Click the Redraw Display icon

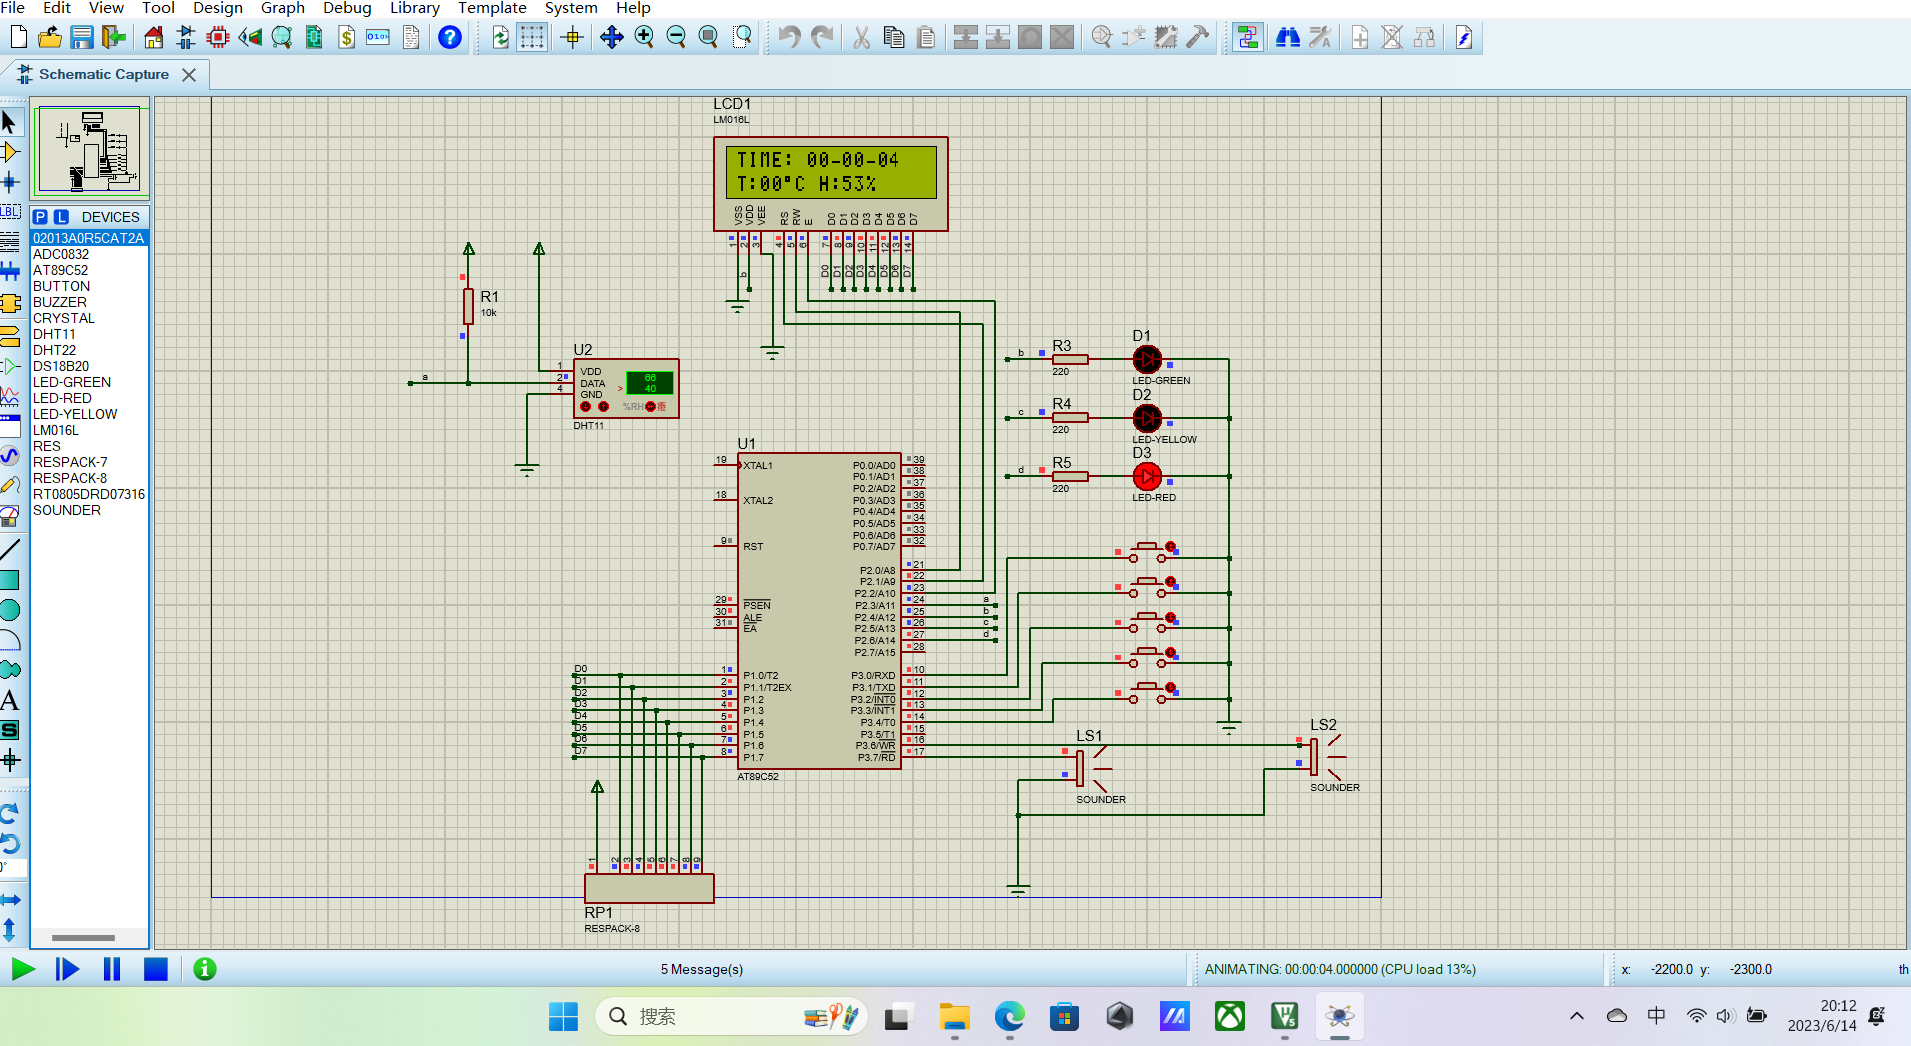500,38
